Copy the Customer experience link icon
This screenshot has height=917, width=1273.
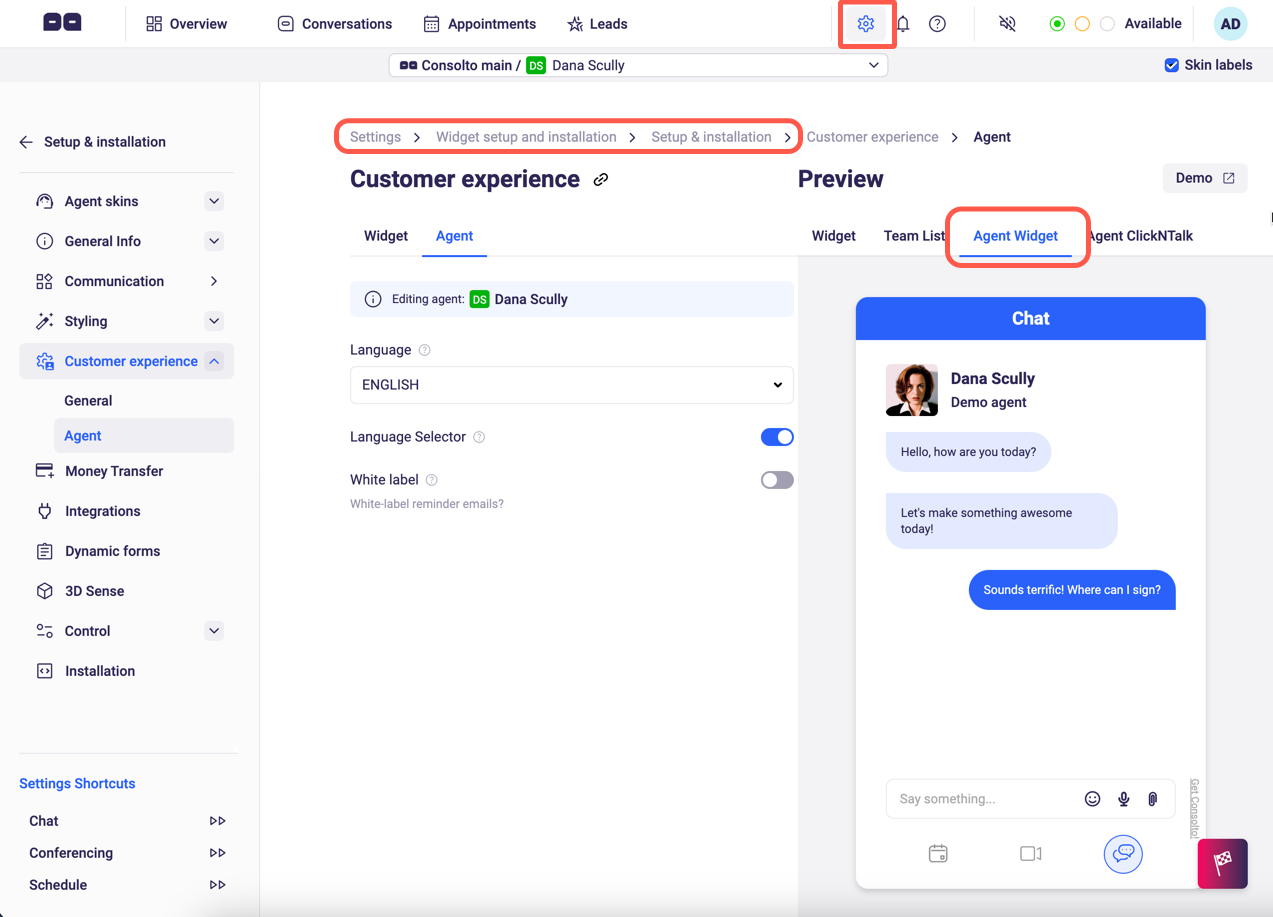click(601, 179)
